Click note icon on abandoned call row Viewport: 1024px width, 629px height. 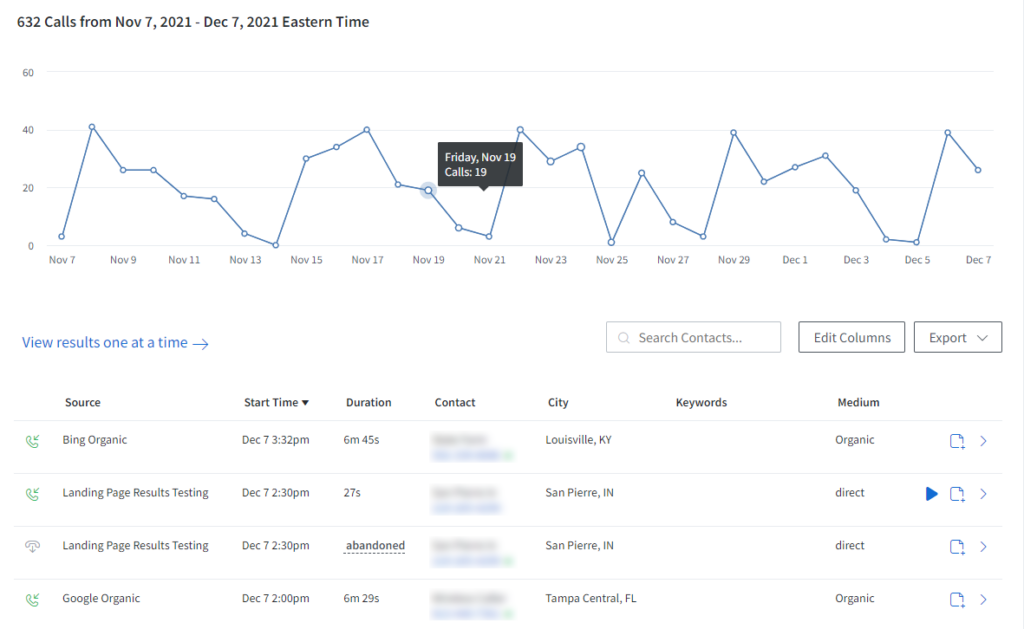957,547
